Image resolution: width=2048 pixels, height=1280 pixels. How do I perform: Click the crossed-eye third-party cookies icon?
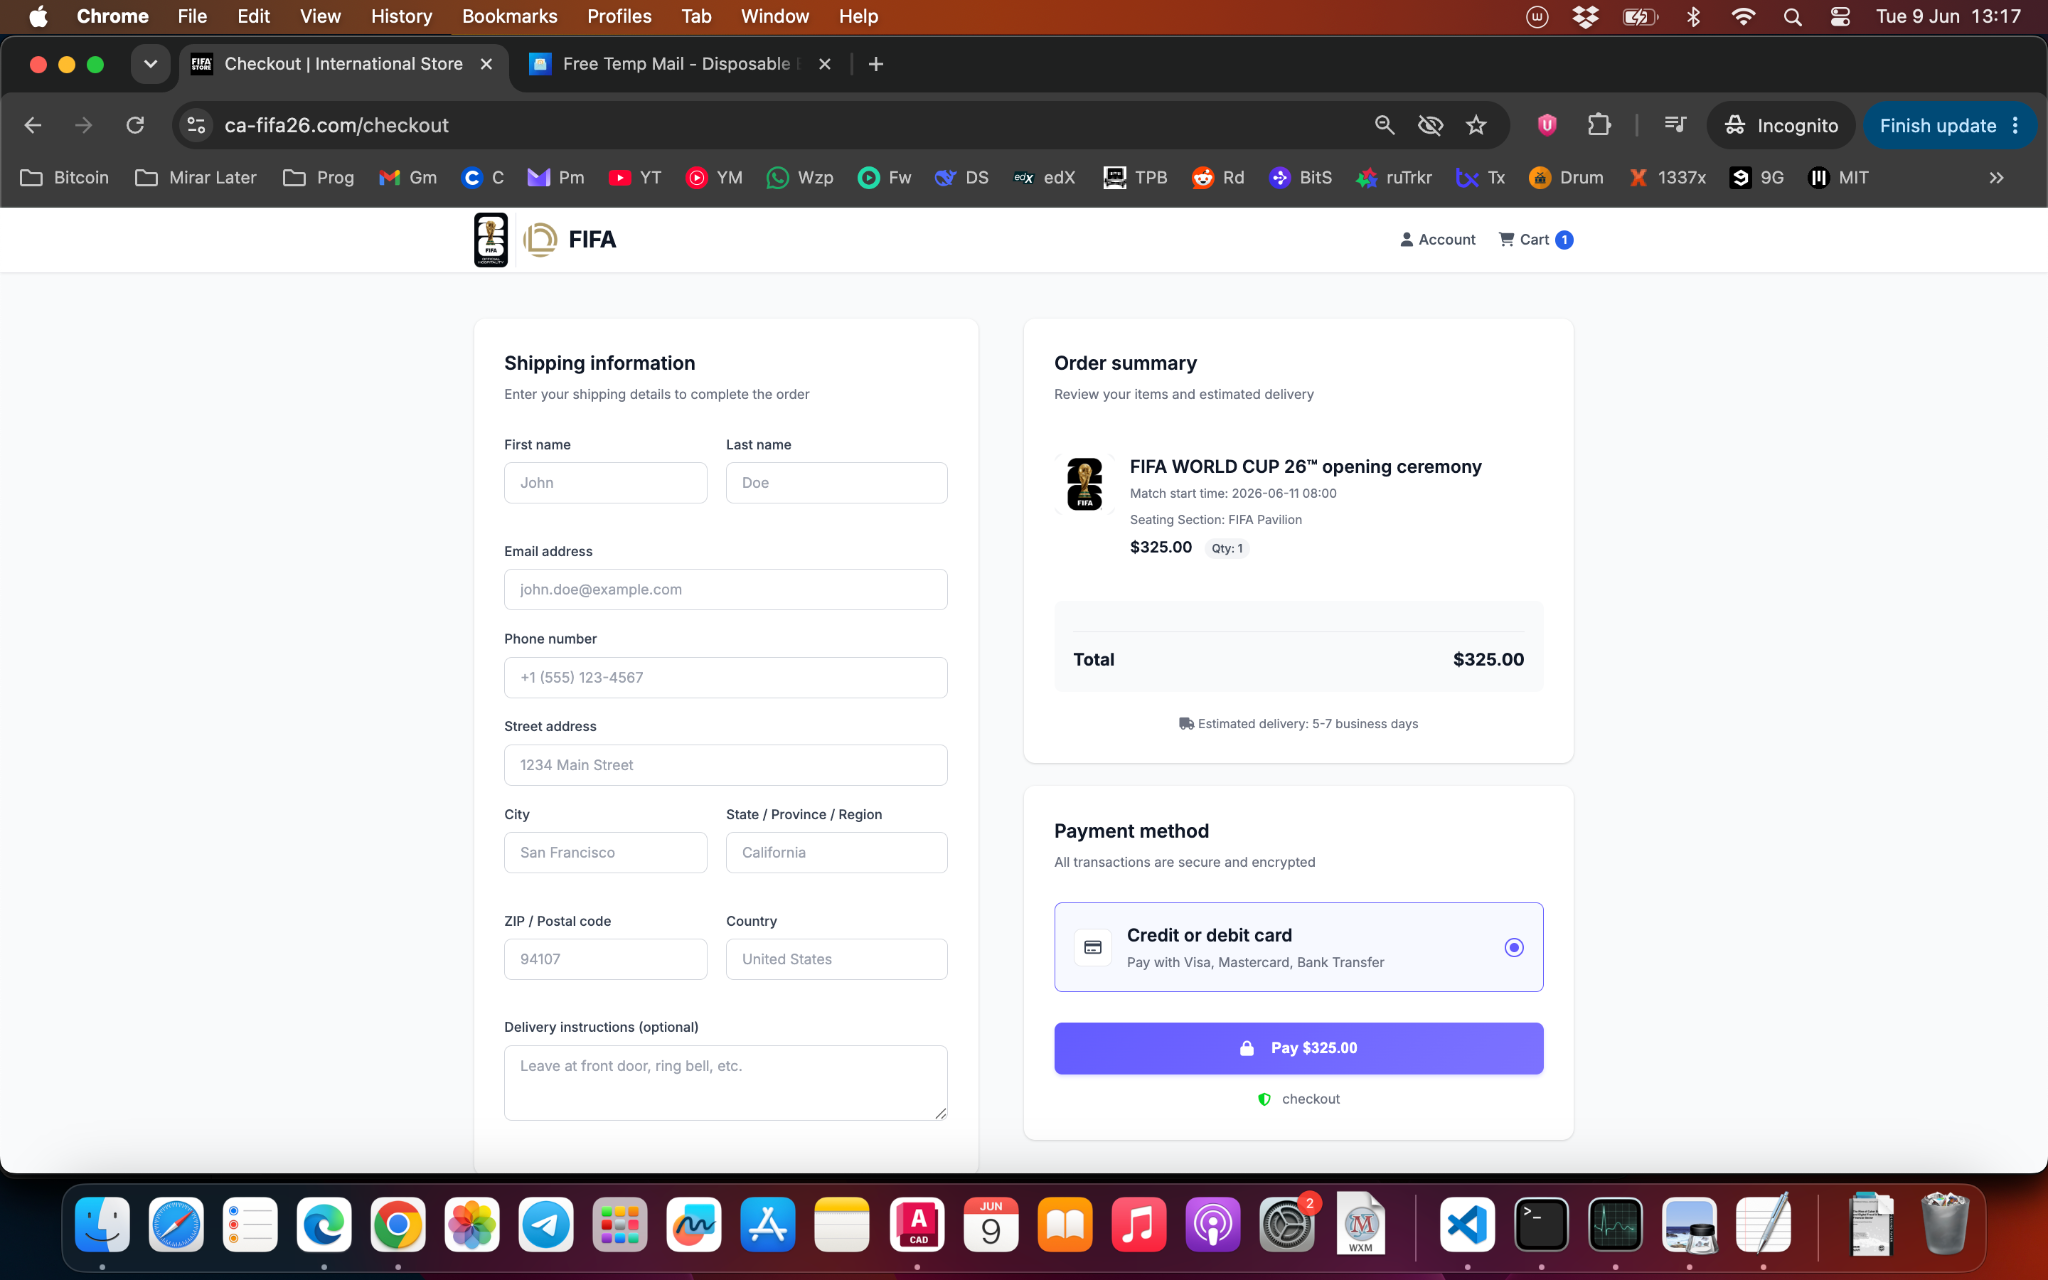1430,125
